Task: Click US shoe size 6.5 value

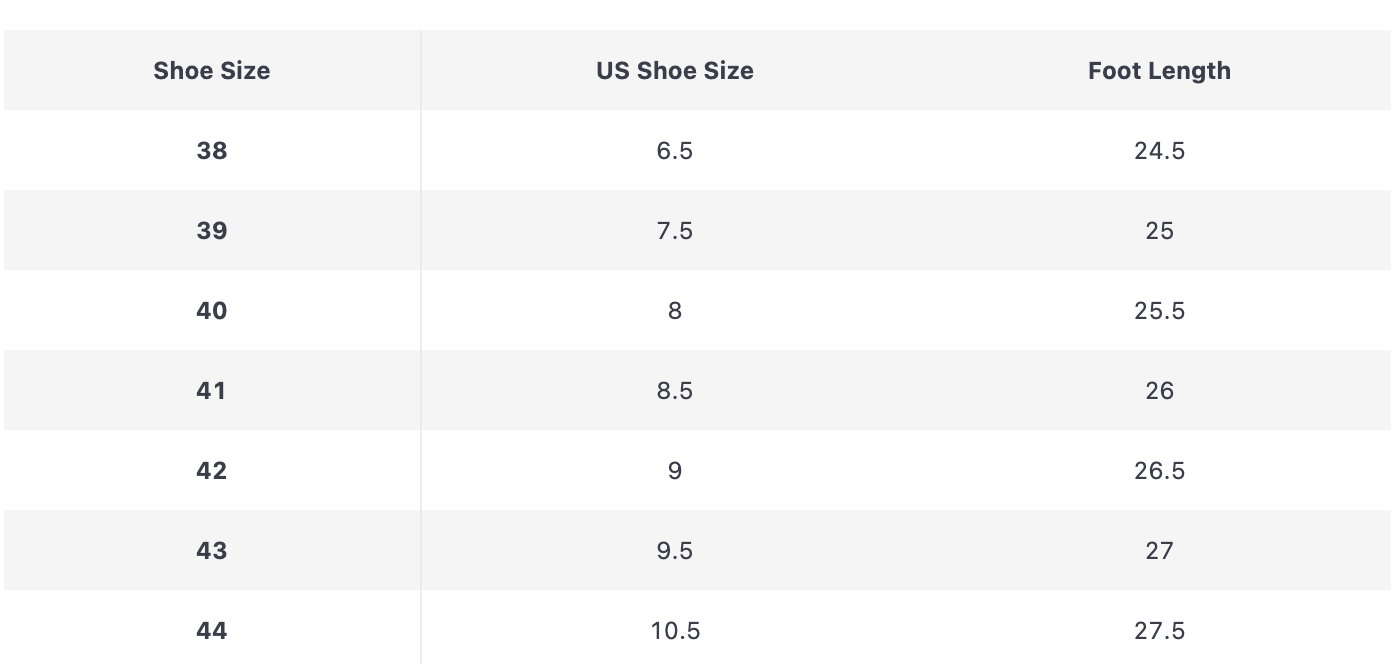Action: pyautogui.click(x=675, y=151)
